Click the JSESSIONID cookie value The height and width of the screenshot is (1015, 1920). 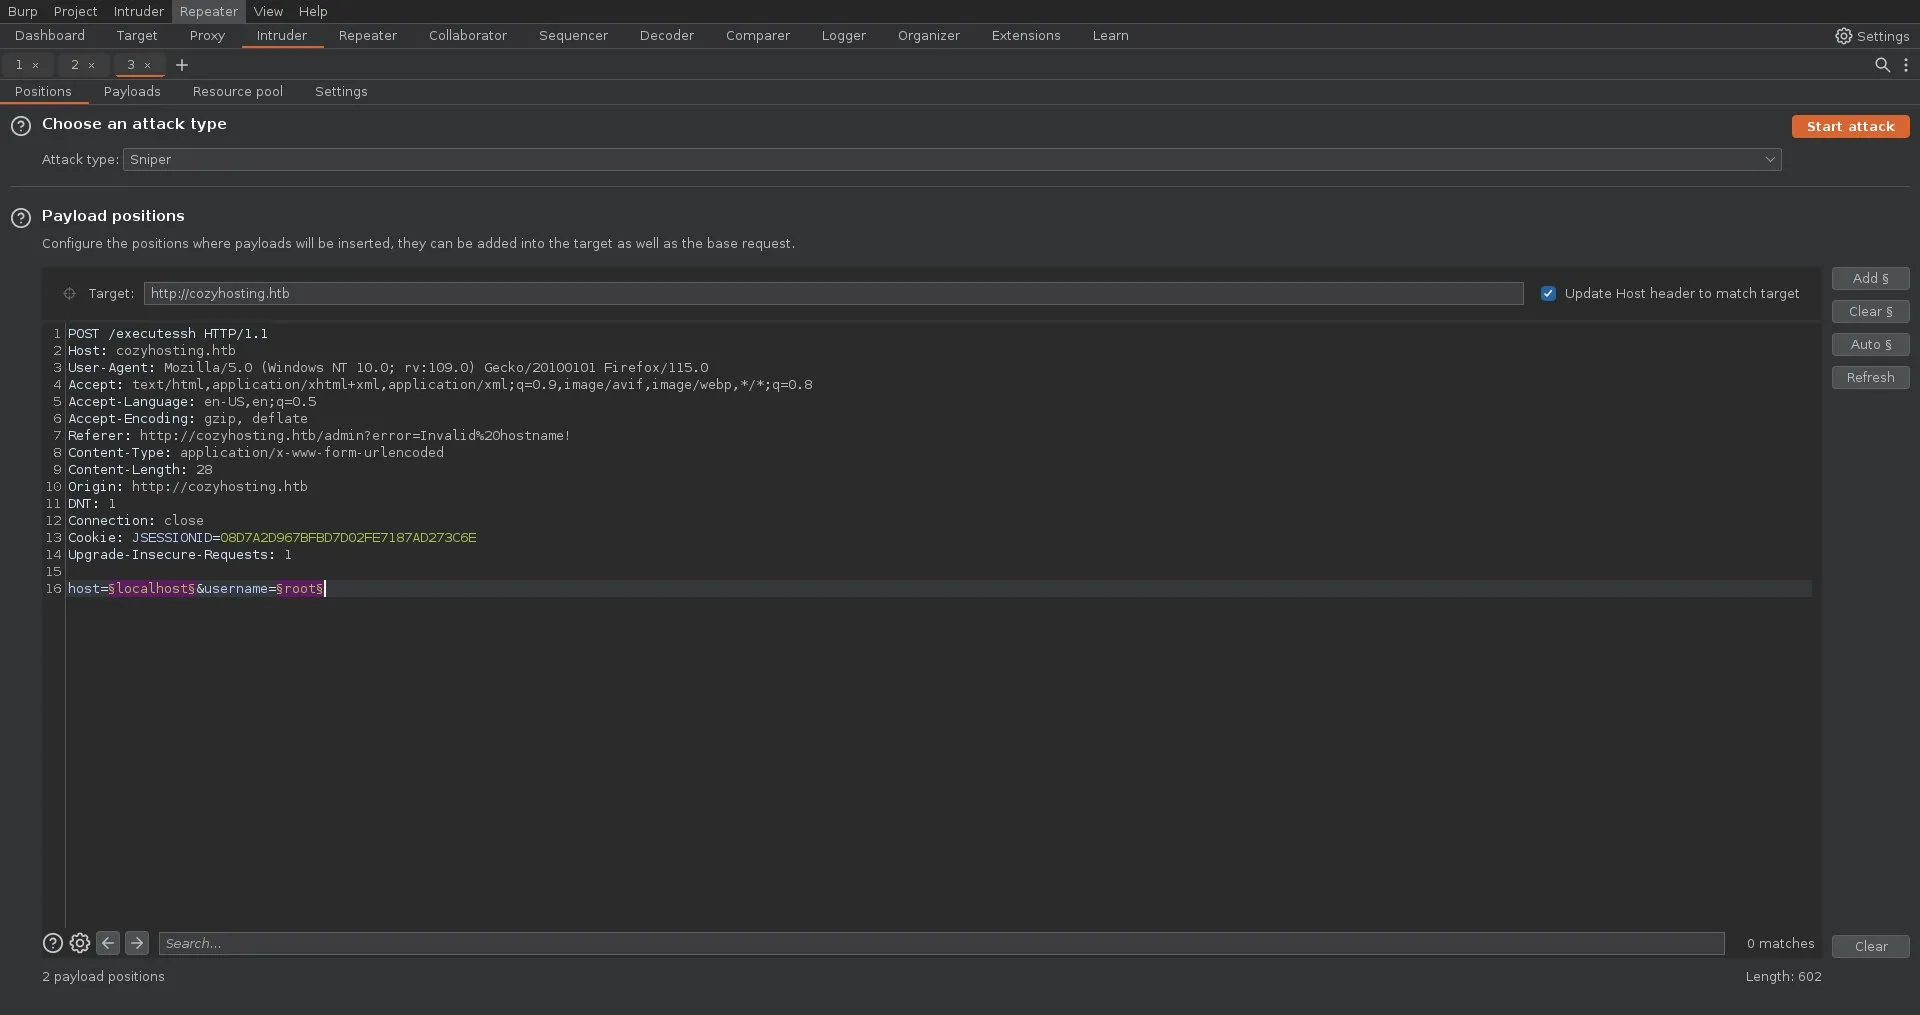348,538
